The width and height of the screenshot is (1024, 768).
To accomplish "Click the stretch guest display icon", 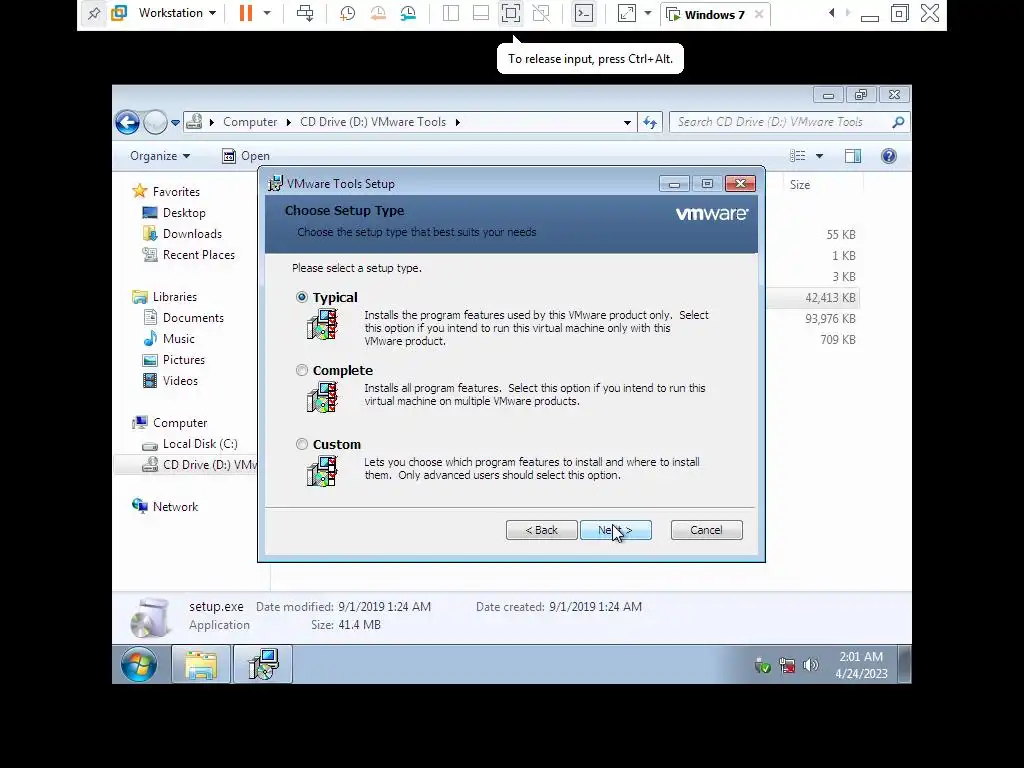I will click(626, 13).
